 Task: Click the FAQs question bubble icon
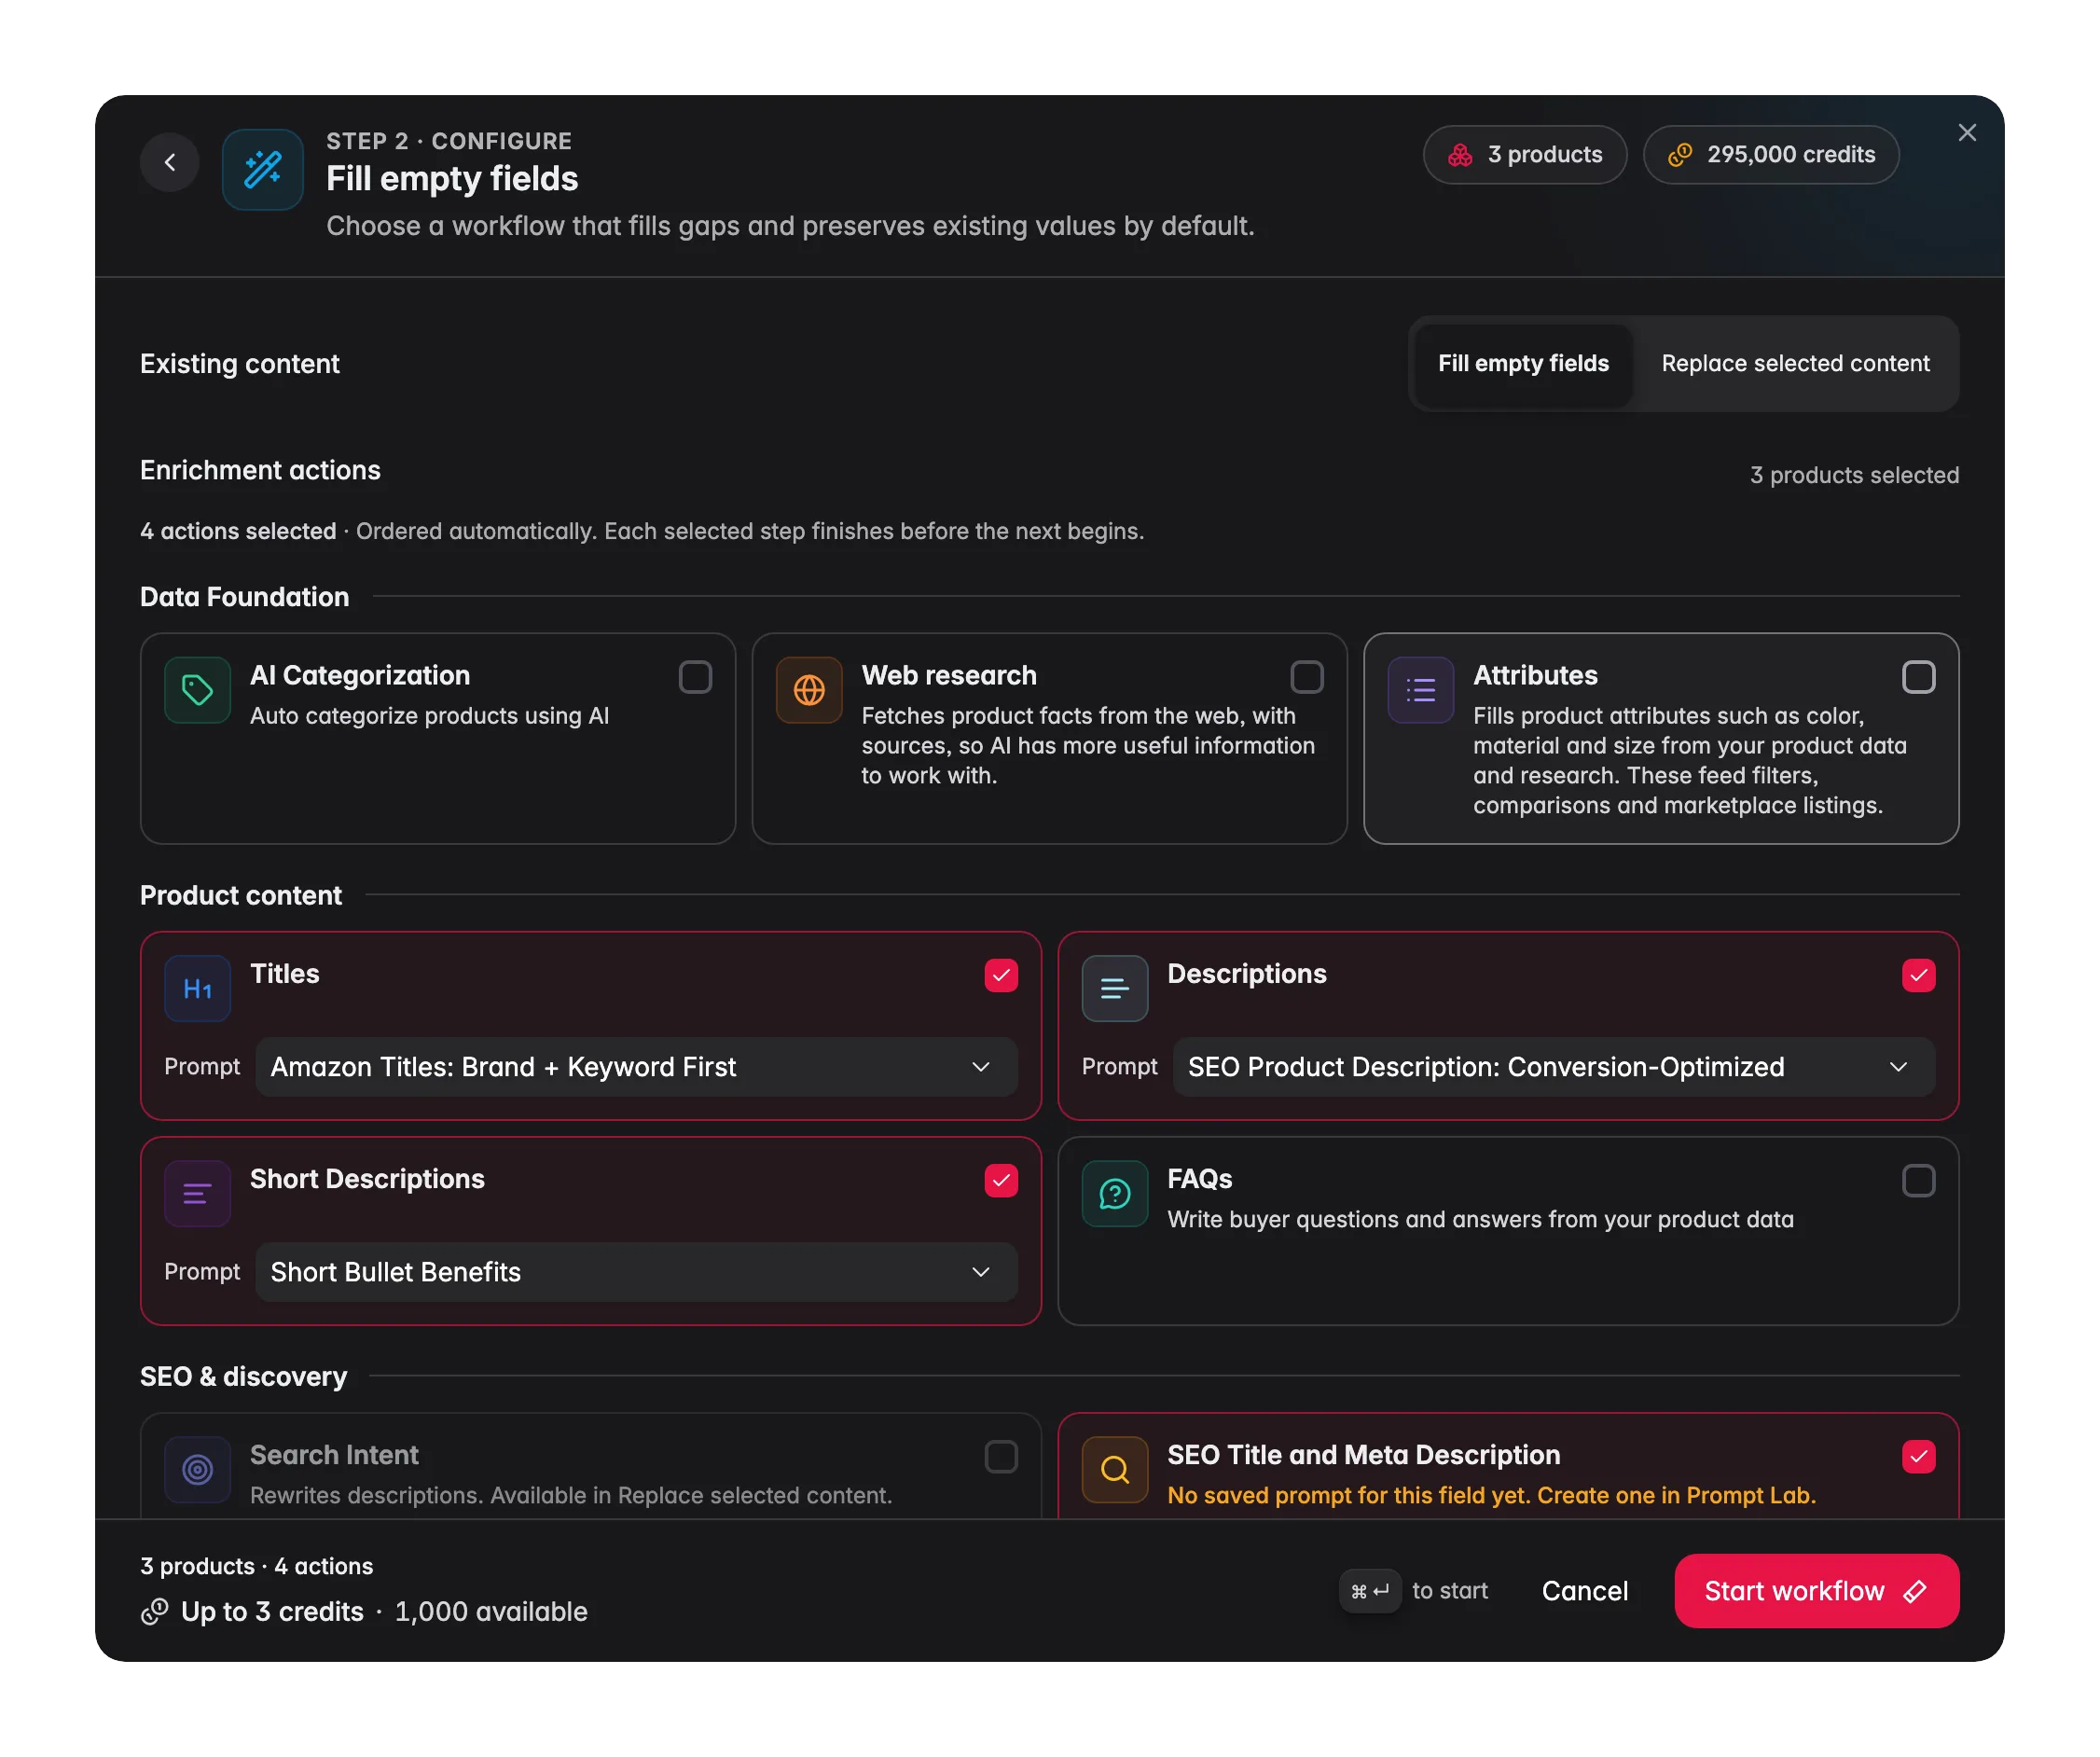[1115, 1194]
